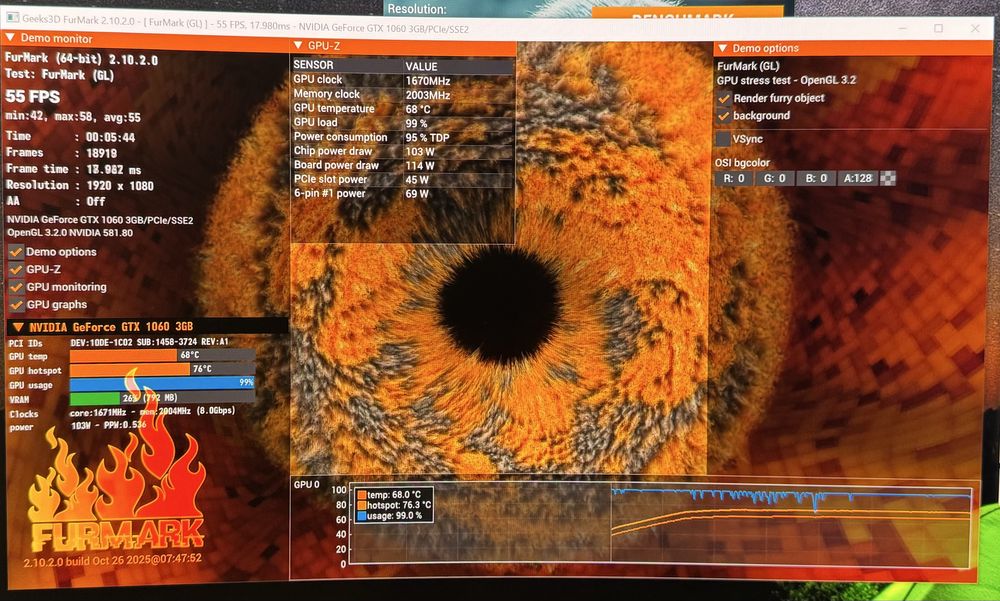
Task: Click the A:128 bgcolor field
Action: 858,178
